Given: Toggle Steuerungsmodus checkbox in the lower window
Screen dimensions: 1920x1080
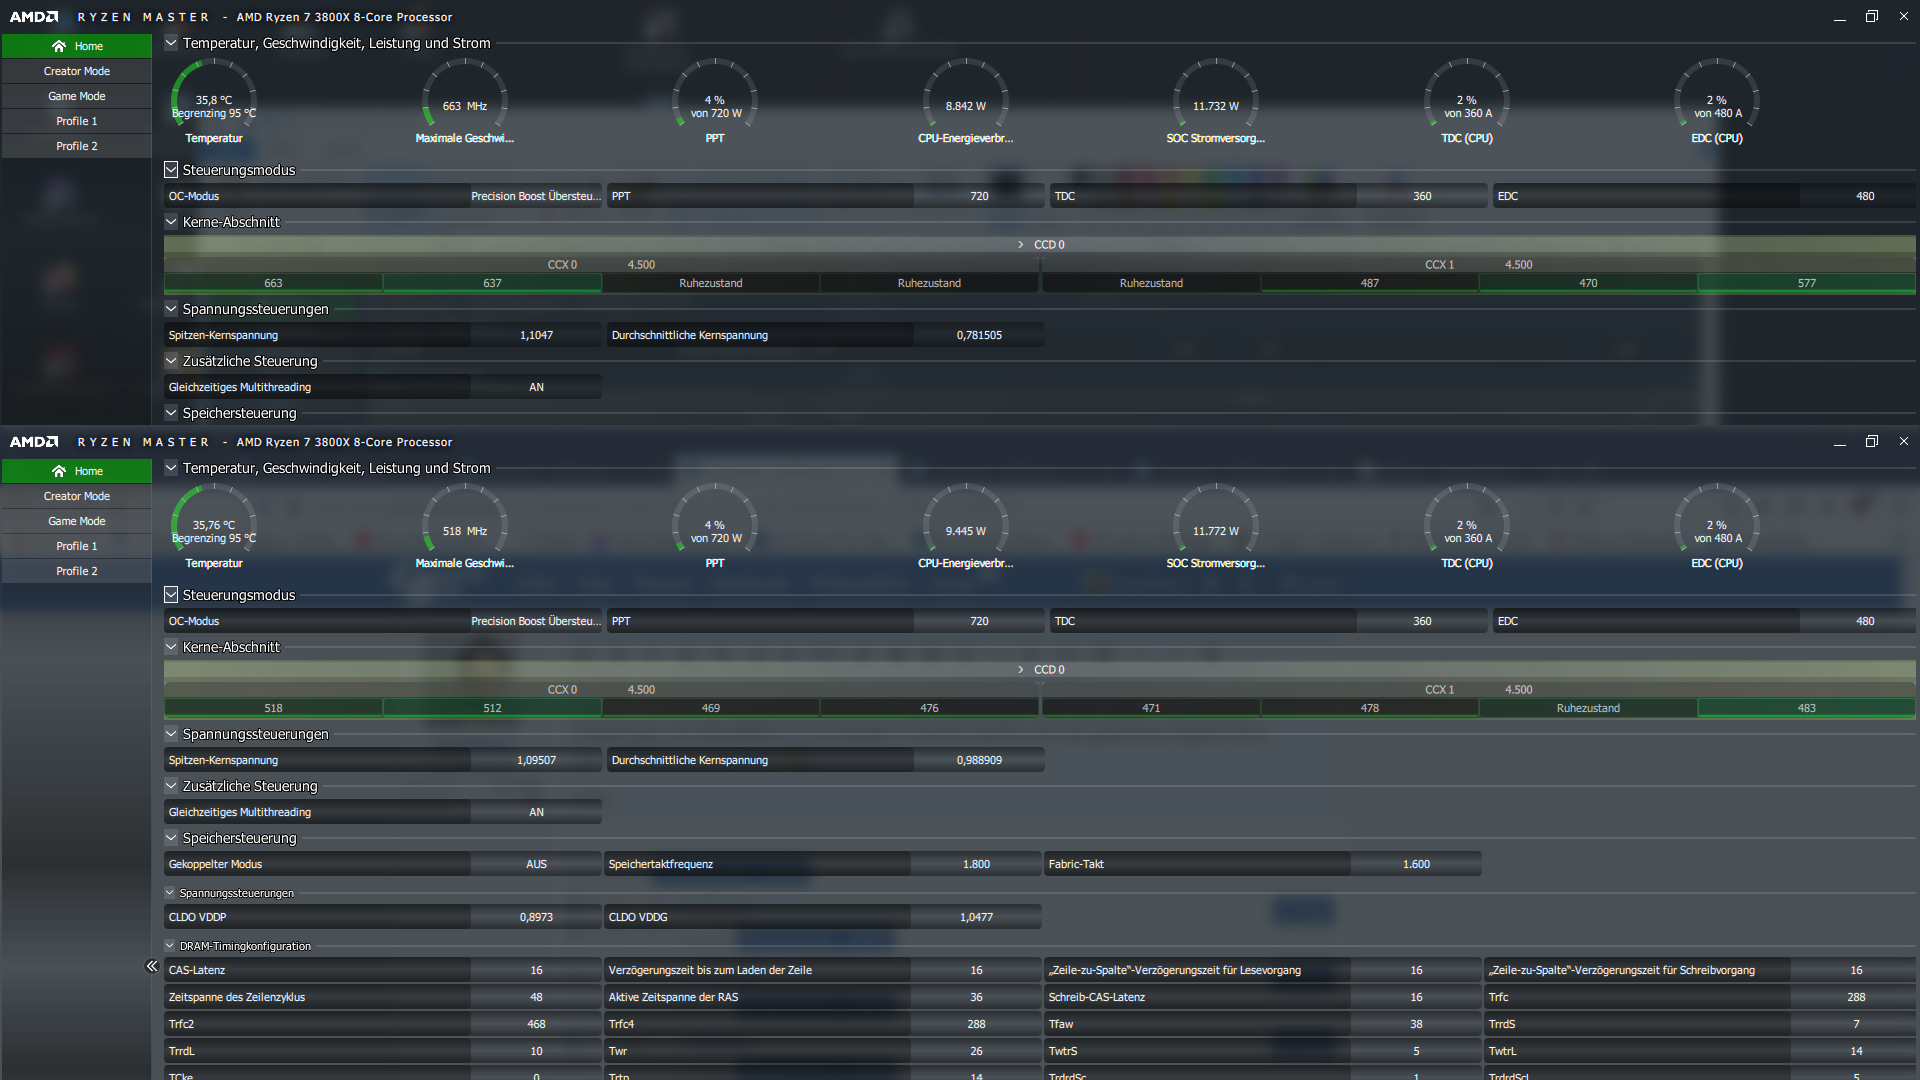Looking at the screenshot, I should click(x=171, y=595).
